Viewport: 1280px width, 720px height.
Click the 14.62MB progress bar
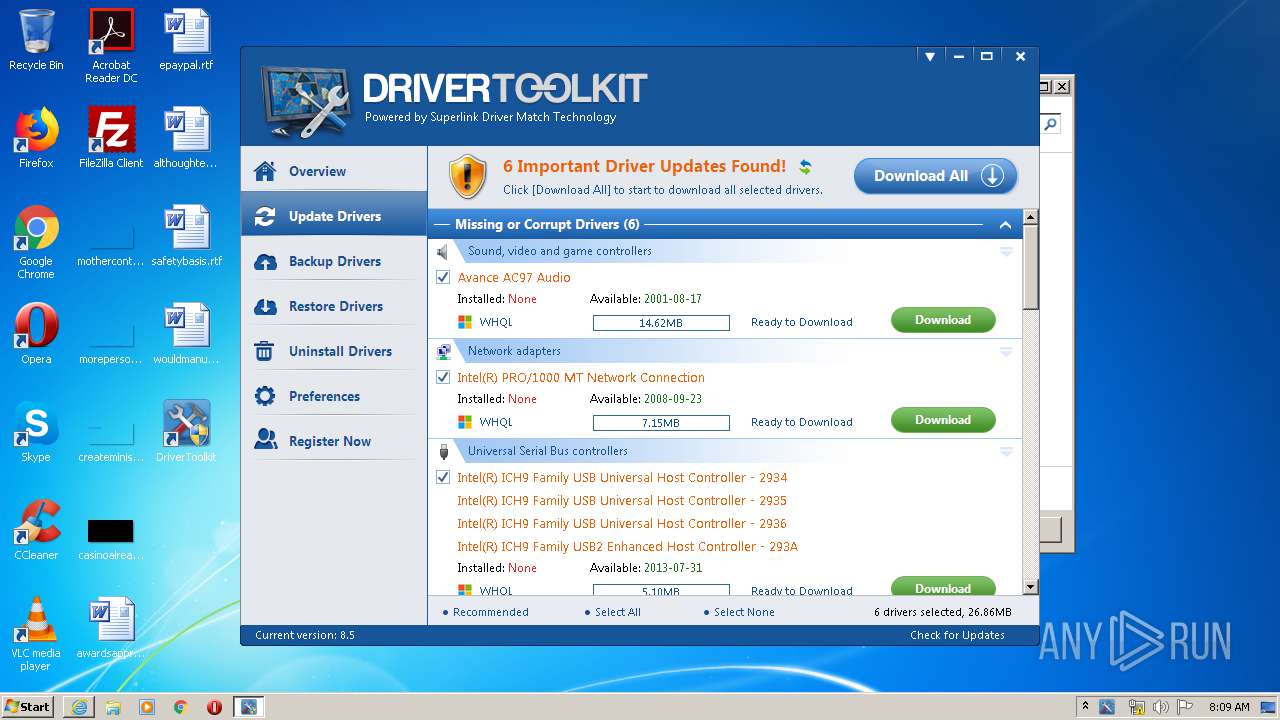point(661,323)
